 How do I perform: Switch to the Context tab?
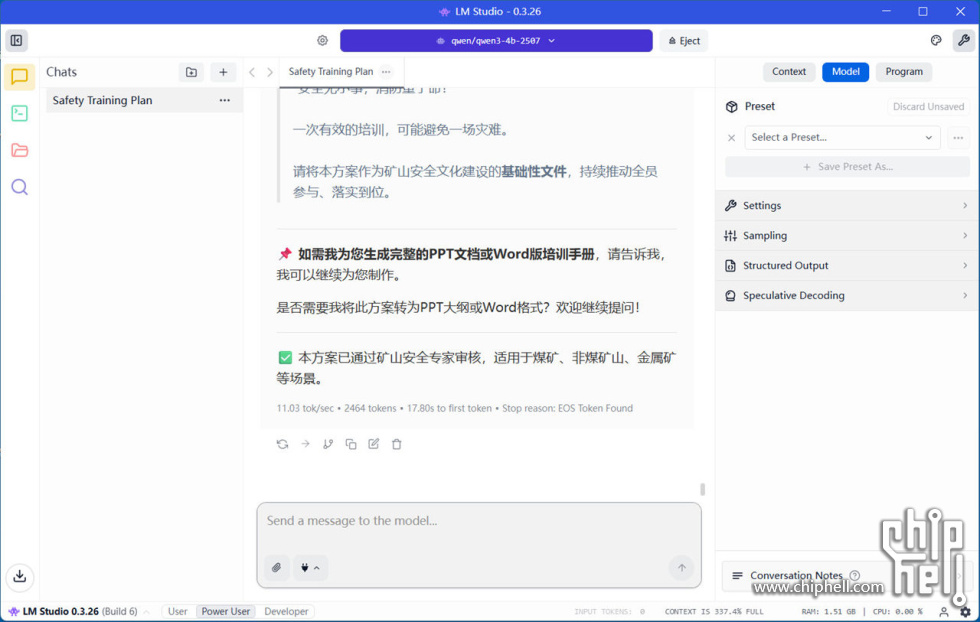pyautogui.click(x=789, y=71)
